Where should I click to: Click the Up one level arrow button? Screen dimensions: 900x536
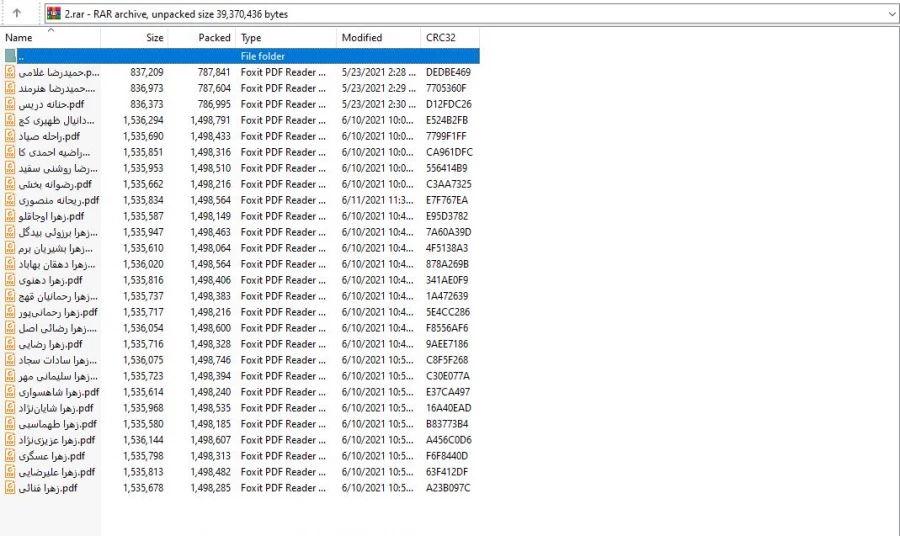coord(17,14)
